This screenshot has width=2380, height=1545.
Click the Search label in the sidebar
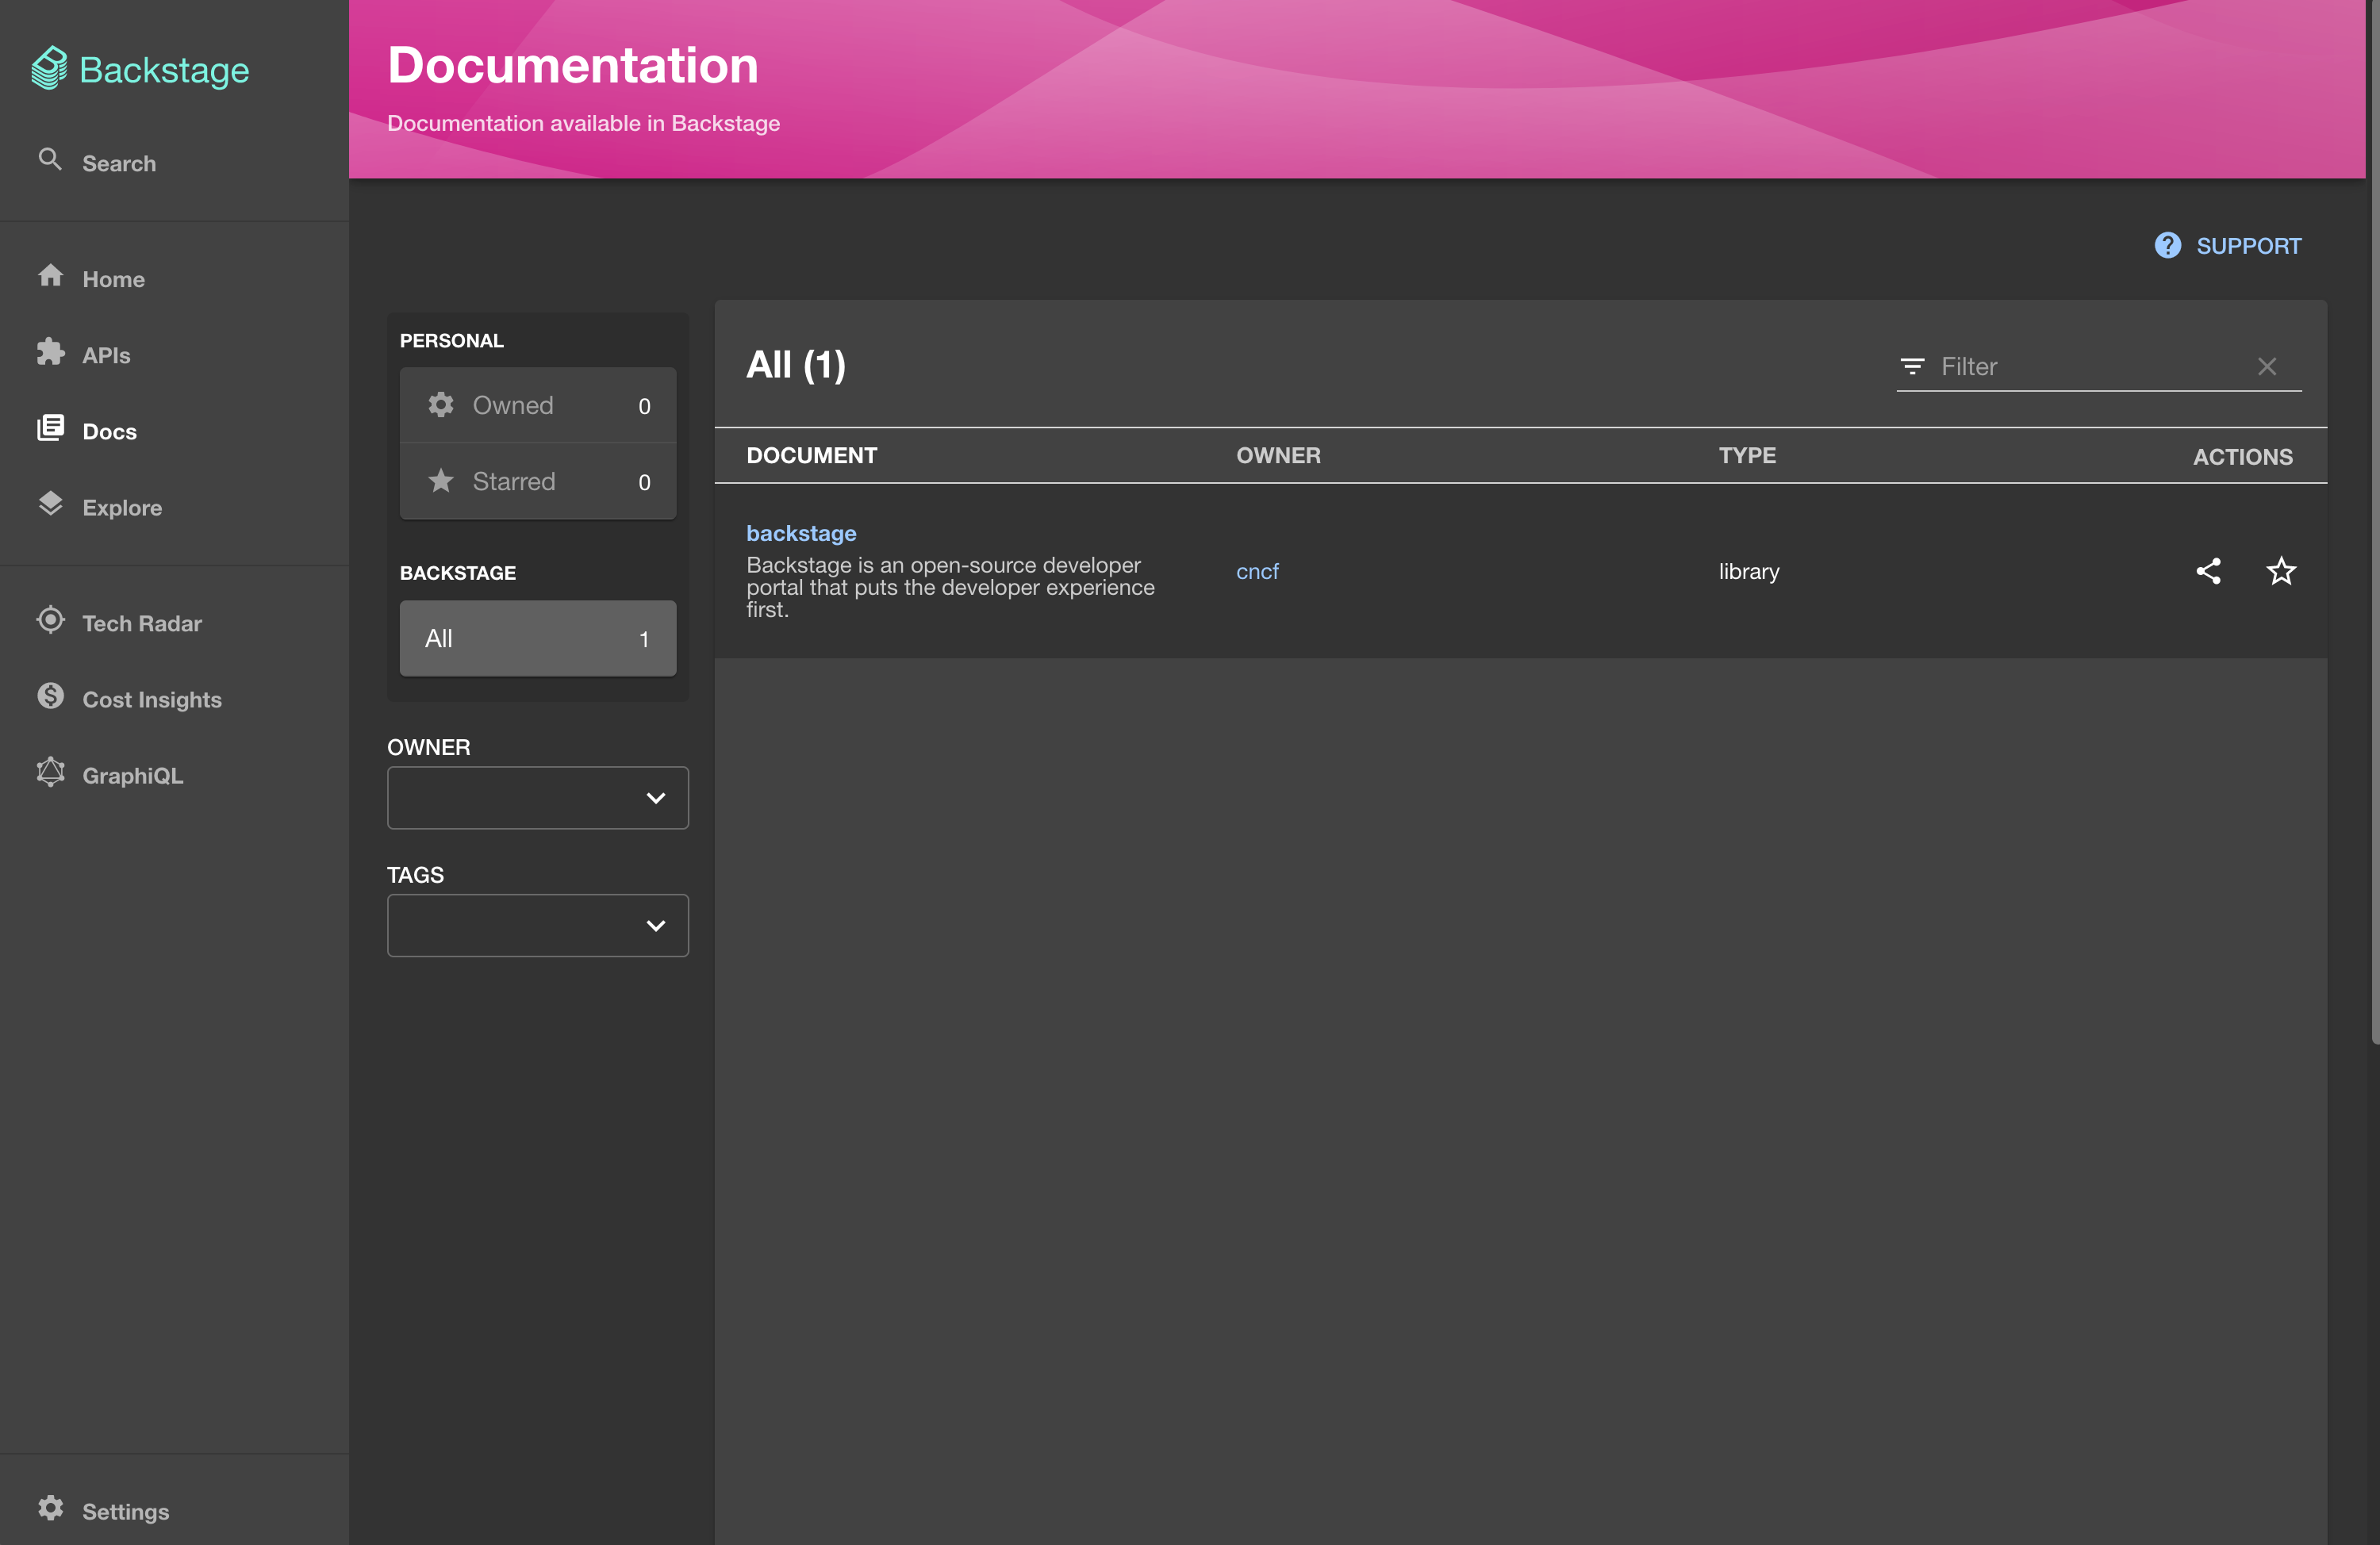pyautogui.click(x=119, y=163)
